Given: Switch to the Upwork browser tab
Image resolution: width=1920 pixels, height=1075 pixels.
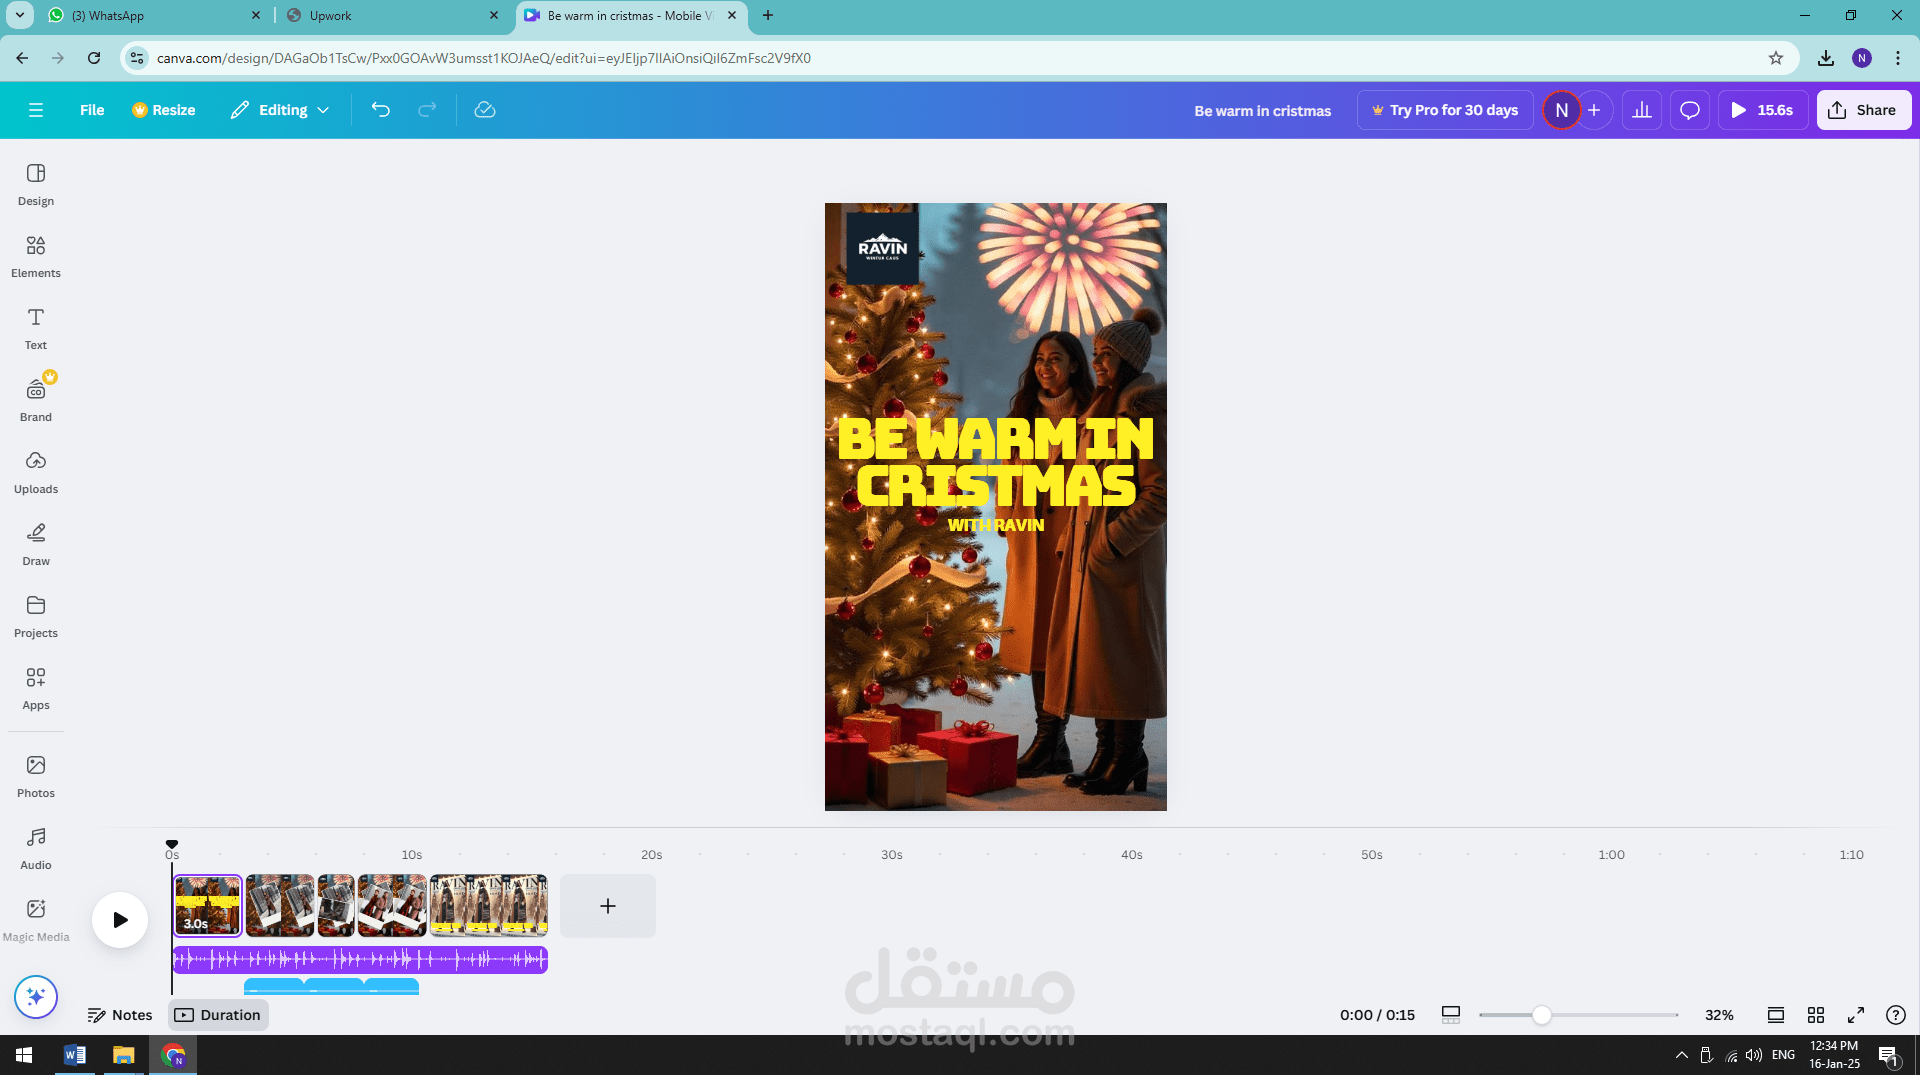Looking at the screenshot, I should click(x=392, y=16).
